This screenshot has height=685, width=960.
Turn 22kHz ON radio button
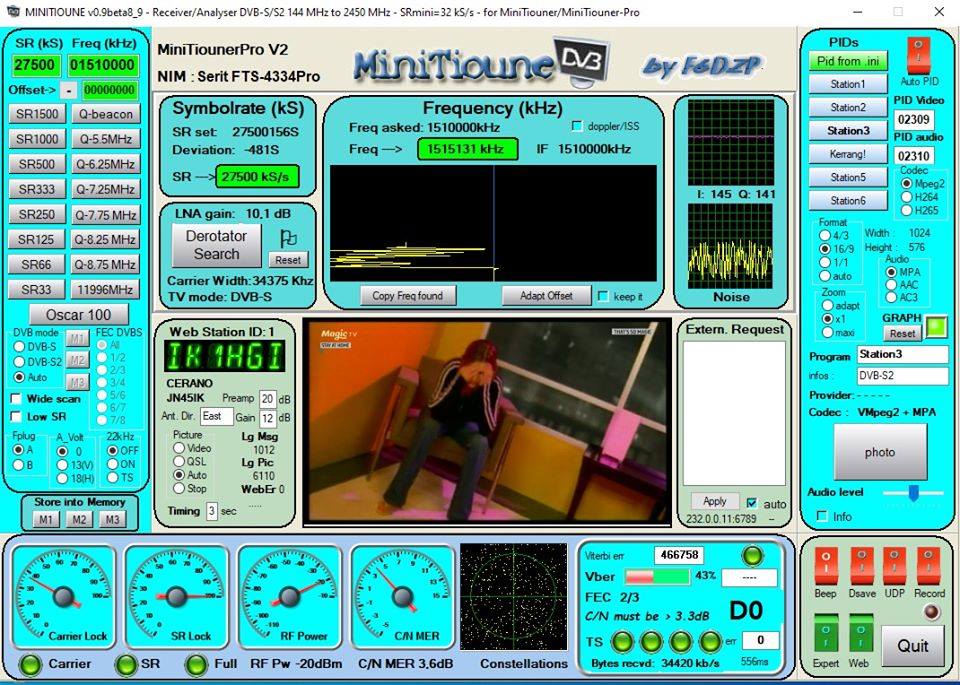tap(112, 464)
